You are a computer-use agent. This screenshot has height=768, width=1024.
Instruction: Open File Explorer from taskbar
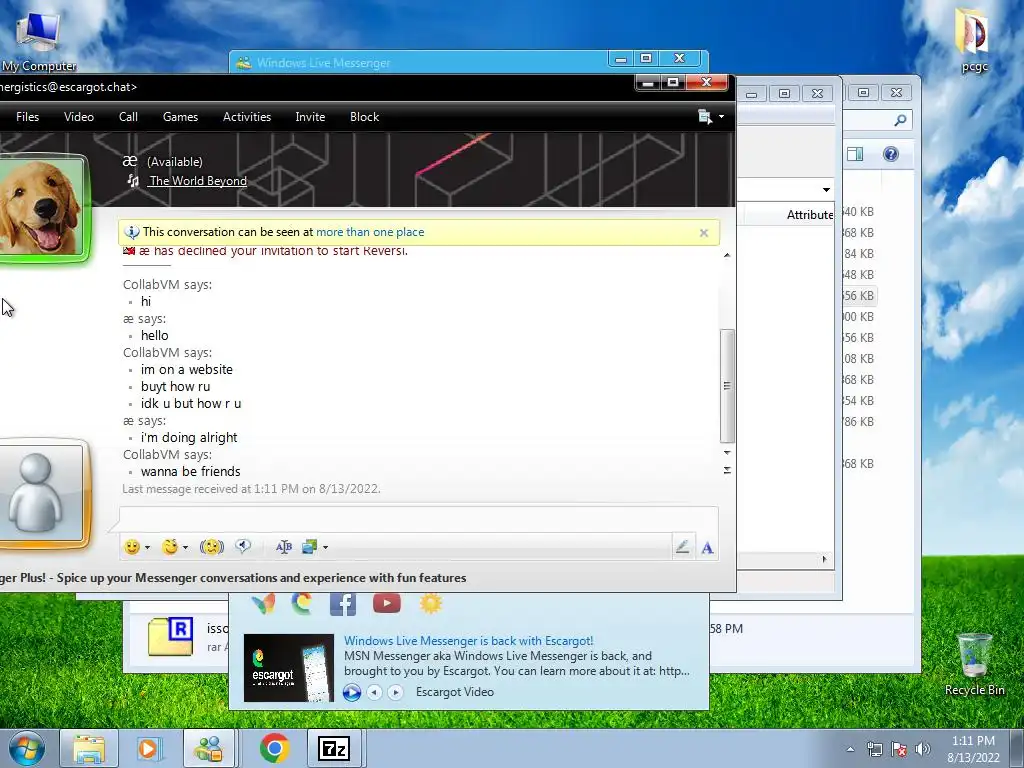[x=89, y=748]
